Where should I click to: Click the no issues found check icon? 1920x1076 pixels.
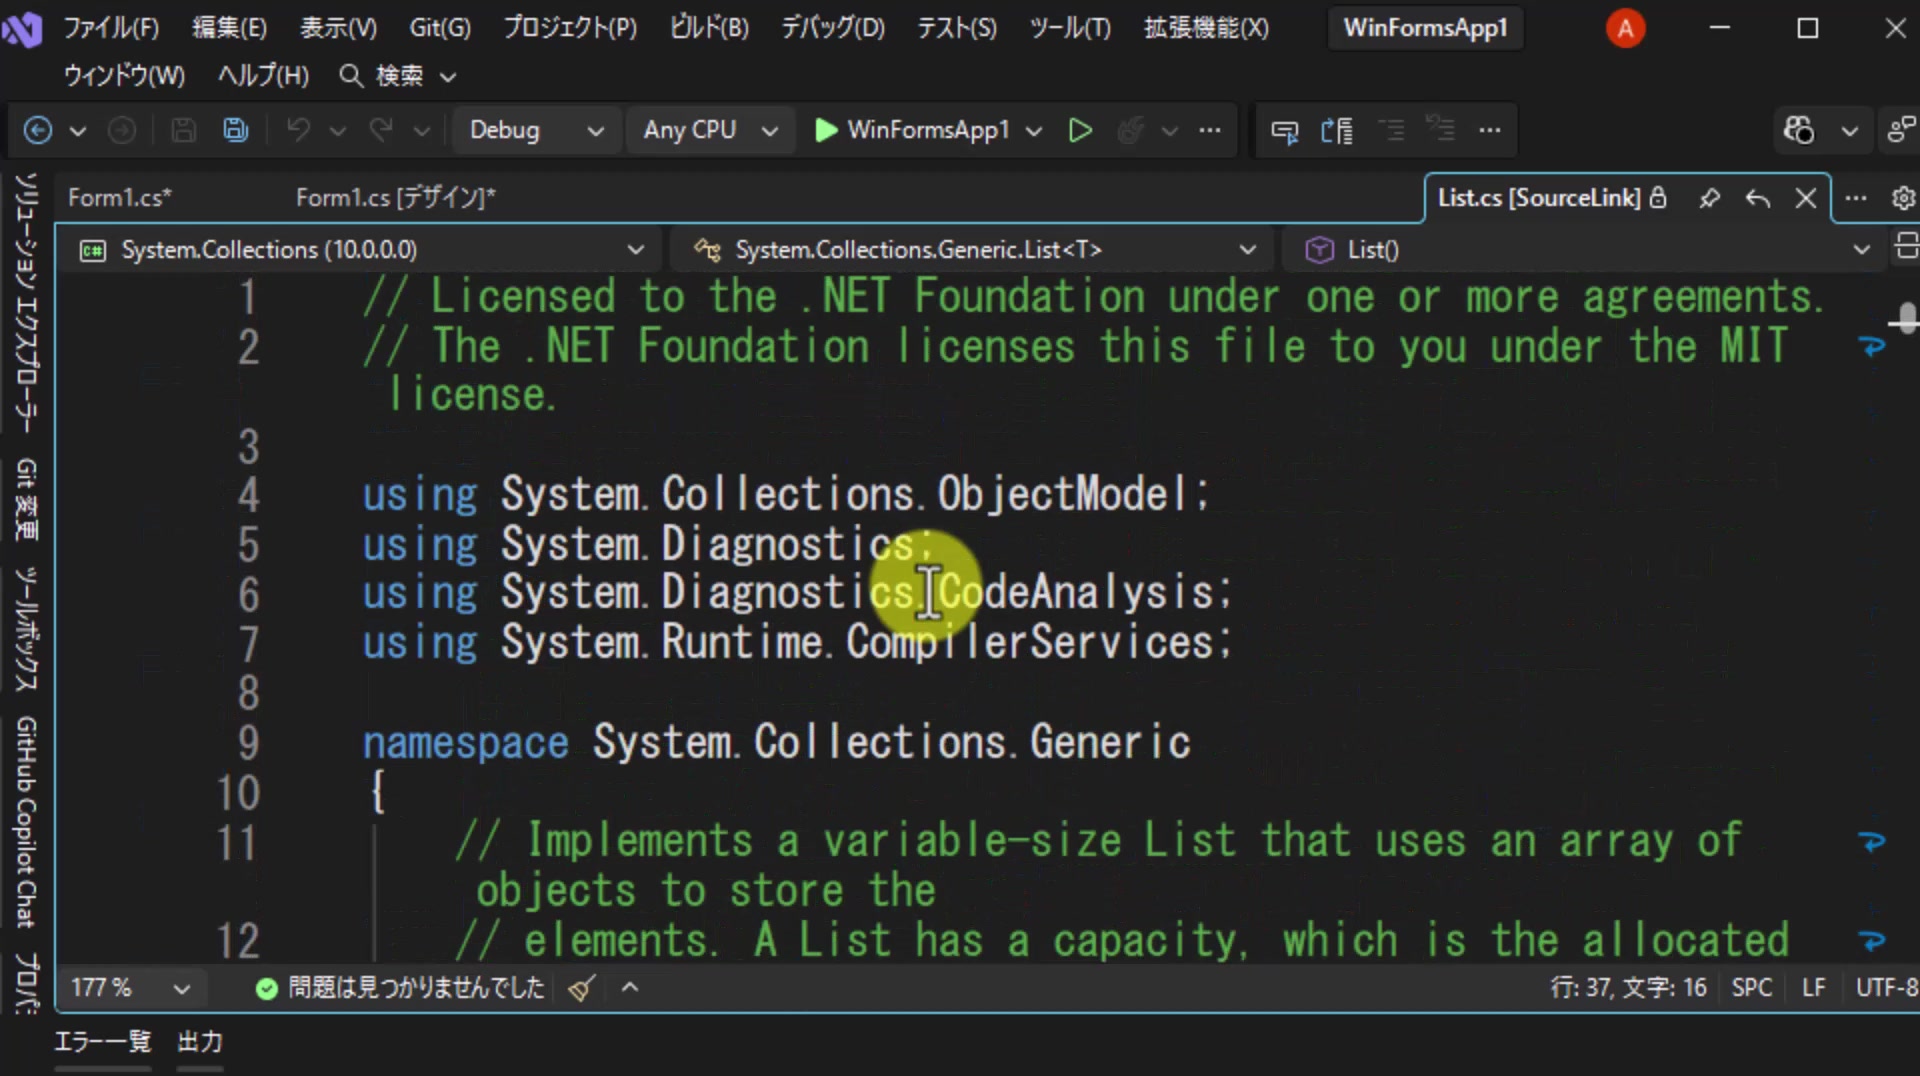266,988
